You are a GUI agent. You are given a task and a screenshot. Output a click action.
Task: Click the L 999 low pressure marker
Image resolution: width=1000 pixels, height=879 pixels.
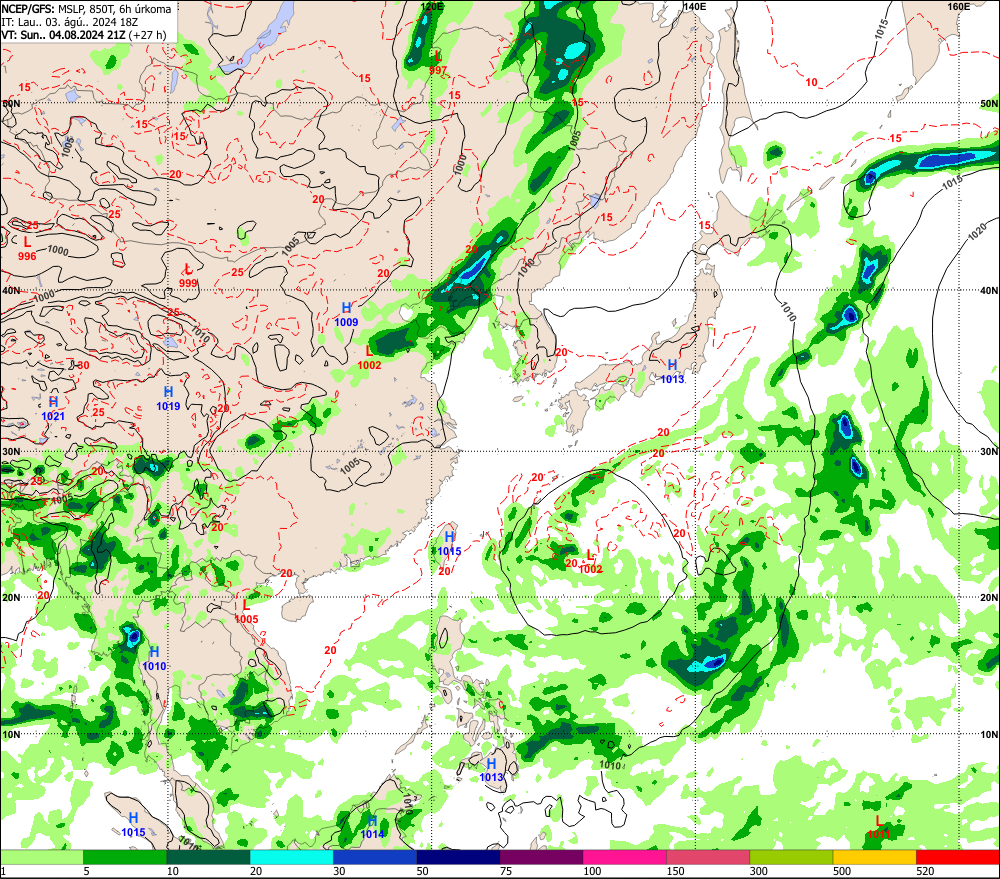click(188, 276)
